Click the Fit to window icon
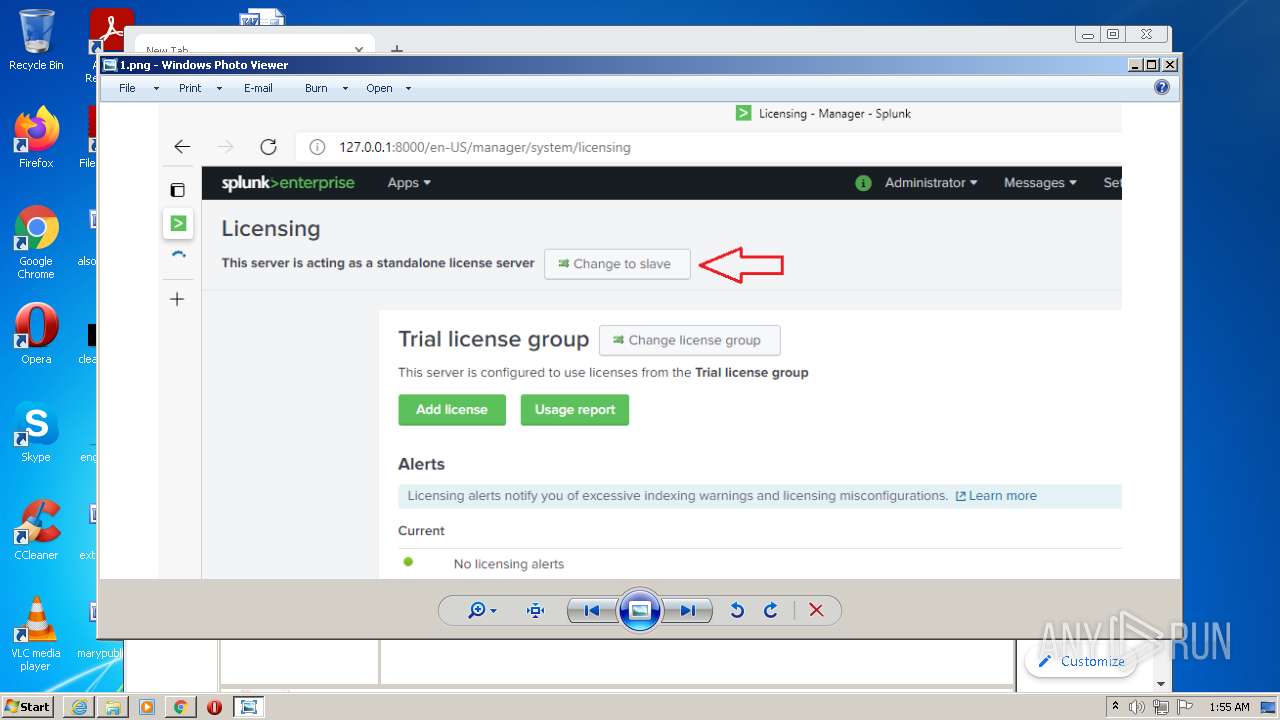The height and width of the screenshot is (720, 1280). click(x=535, y=610)
